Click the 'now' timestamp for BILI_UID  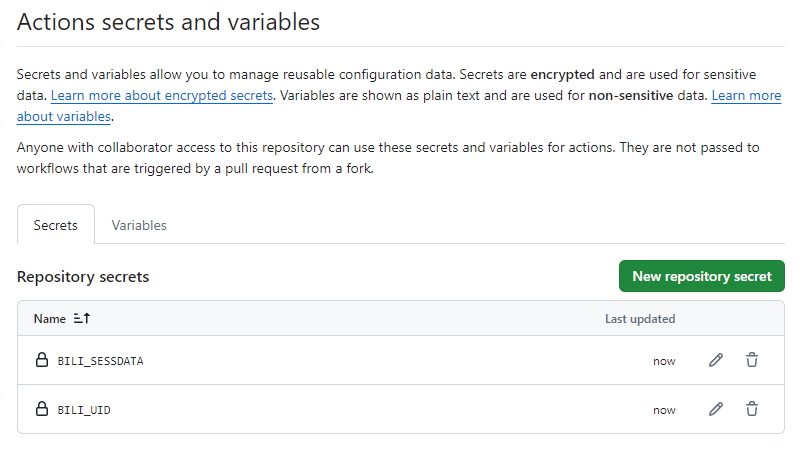click(x=664, y=410)
